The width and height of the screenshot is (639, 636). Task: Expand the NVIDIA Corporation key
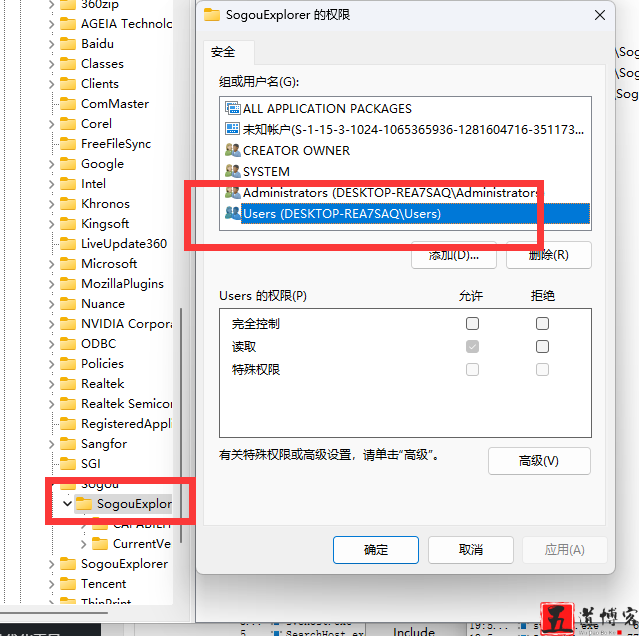tap(51, 324)
